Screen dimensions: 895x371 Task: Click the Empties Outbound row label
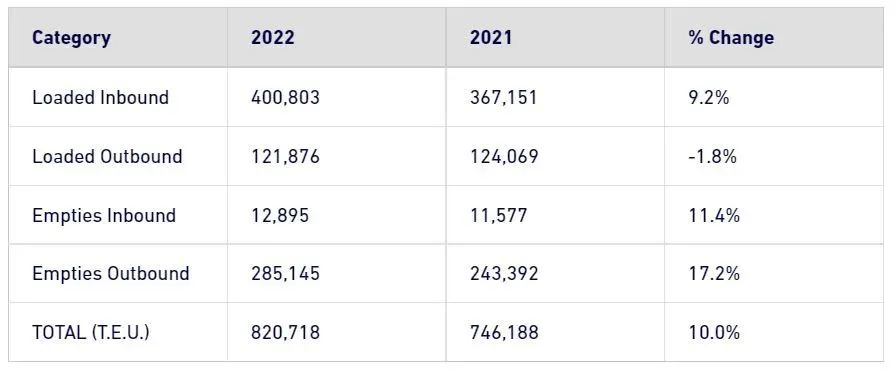tap(111, 273)
